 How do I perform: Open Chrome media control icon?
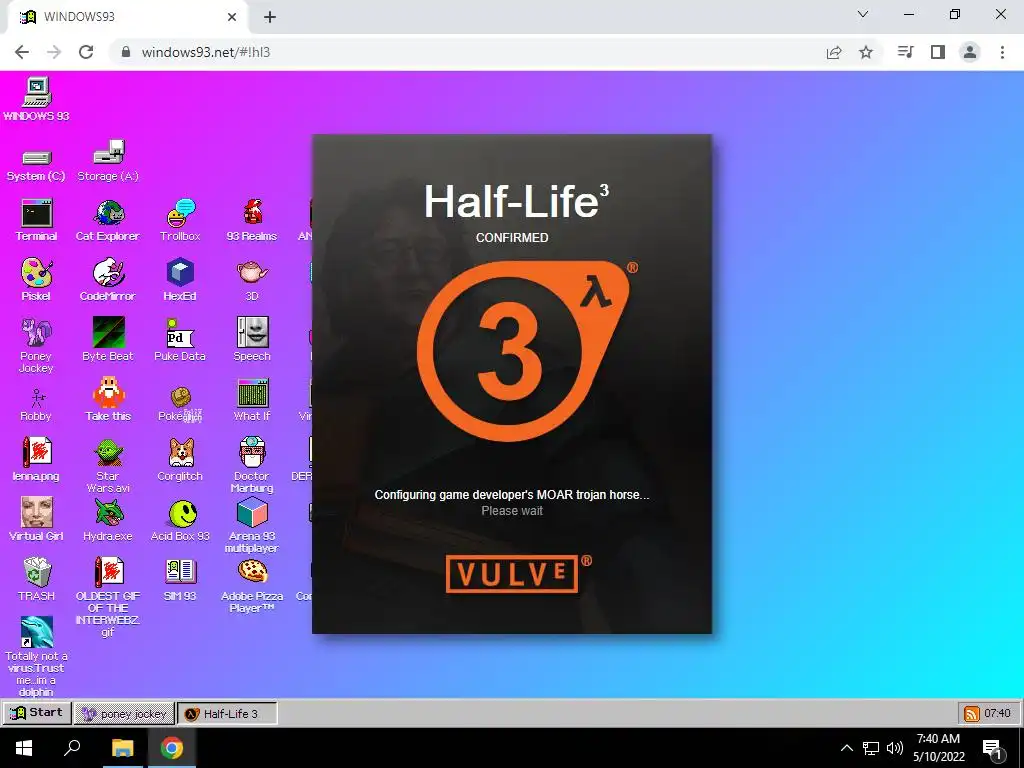[905, 52]
